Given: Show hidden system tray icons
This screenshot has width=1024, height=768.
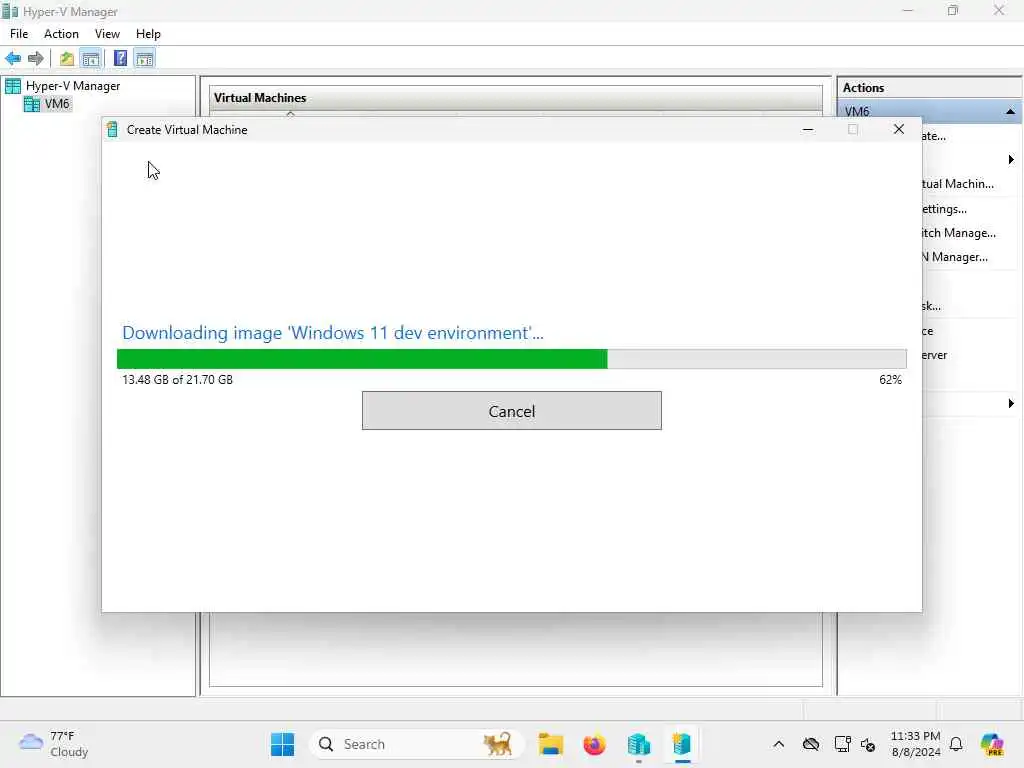Looking at the screenshot, I should (x=778, y=744).
